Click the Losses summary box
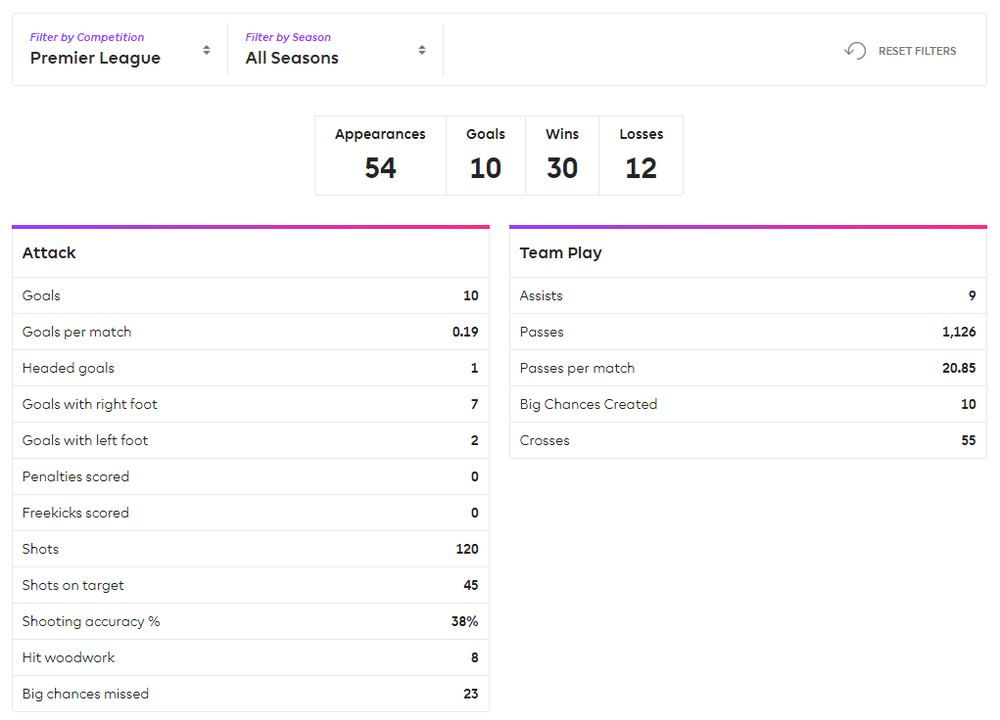1000x720 pixels. point(641,156)
